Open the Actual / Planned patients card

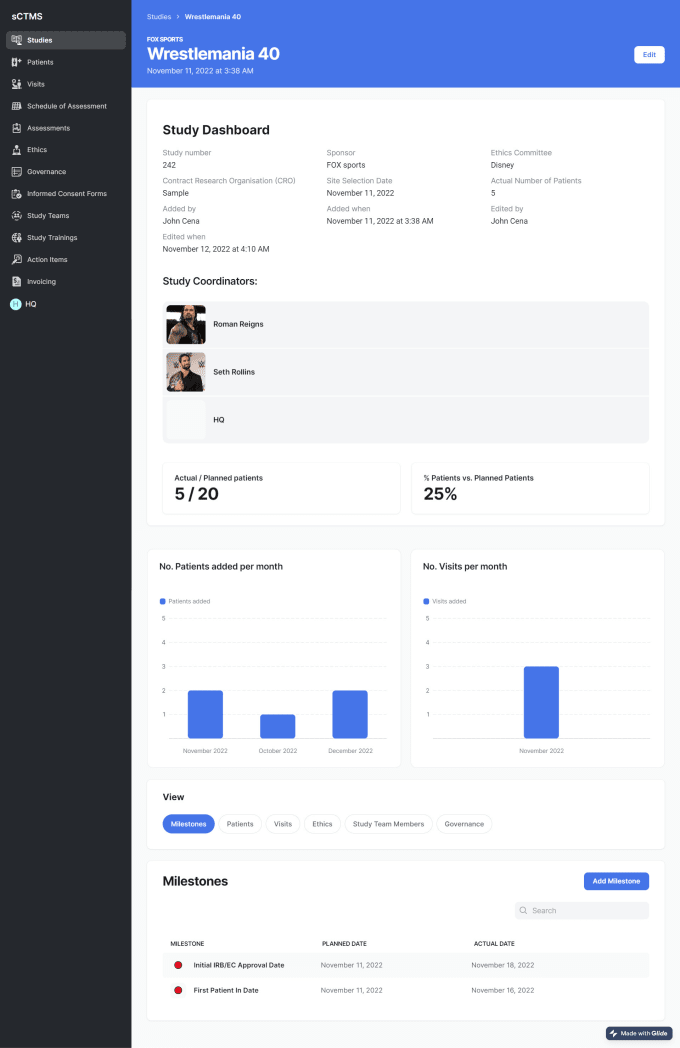tap(281, 489)
